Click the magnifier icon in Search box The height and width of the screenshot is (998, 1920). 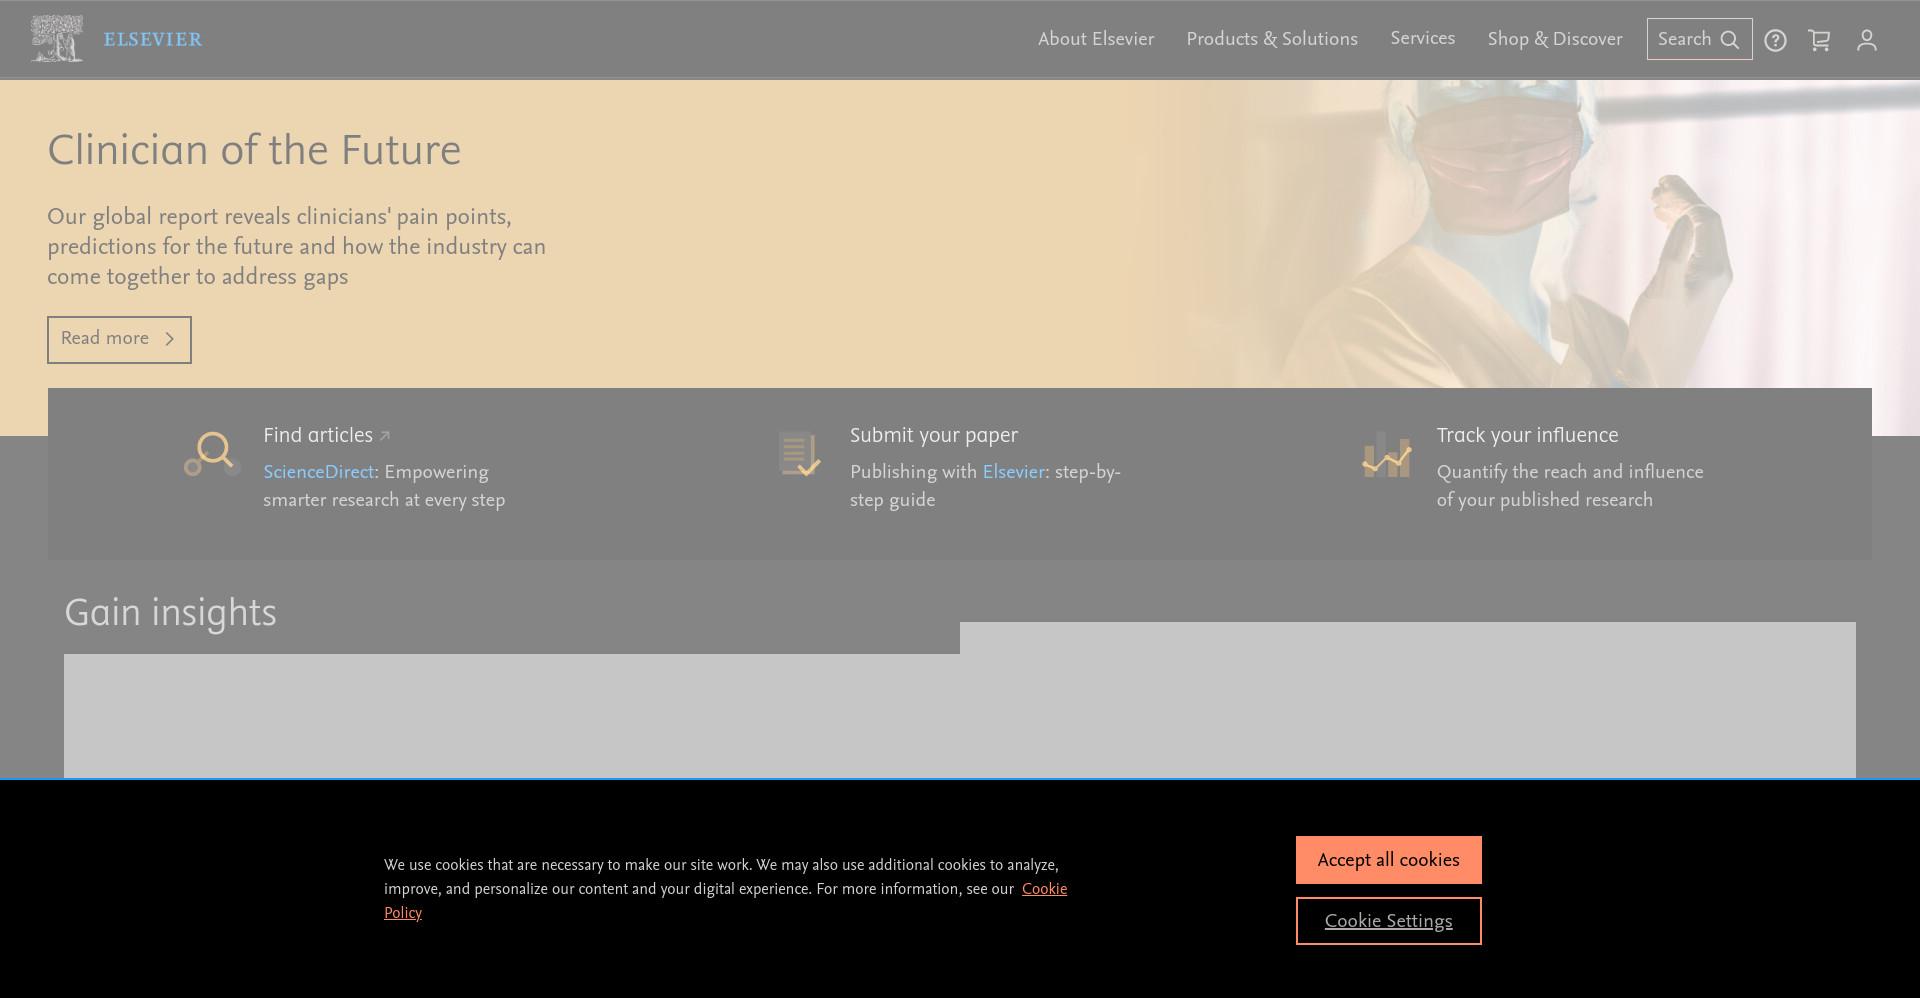pyautogui.click(x=1729, y=40)
